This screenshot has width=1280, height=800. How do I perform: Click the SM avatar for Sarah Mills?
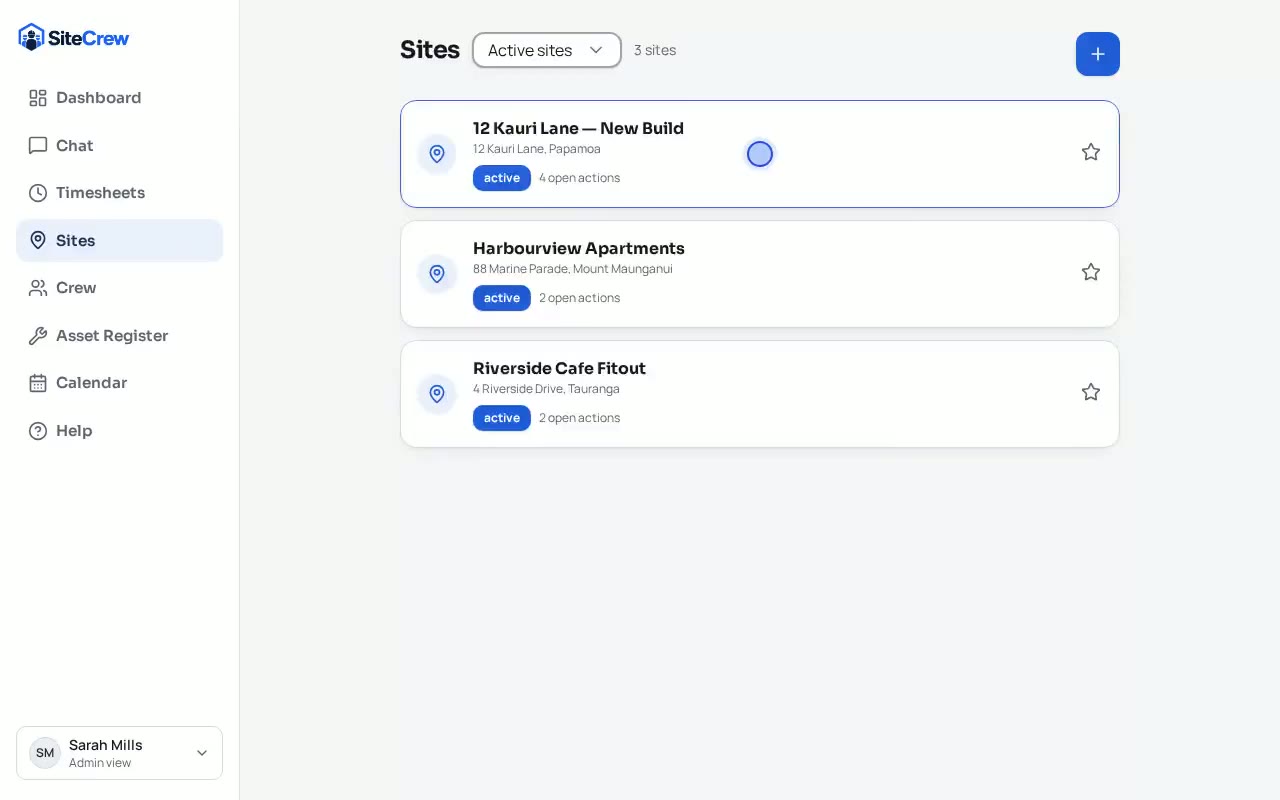pyautogui.click(x=45, y=753)
